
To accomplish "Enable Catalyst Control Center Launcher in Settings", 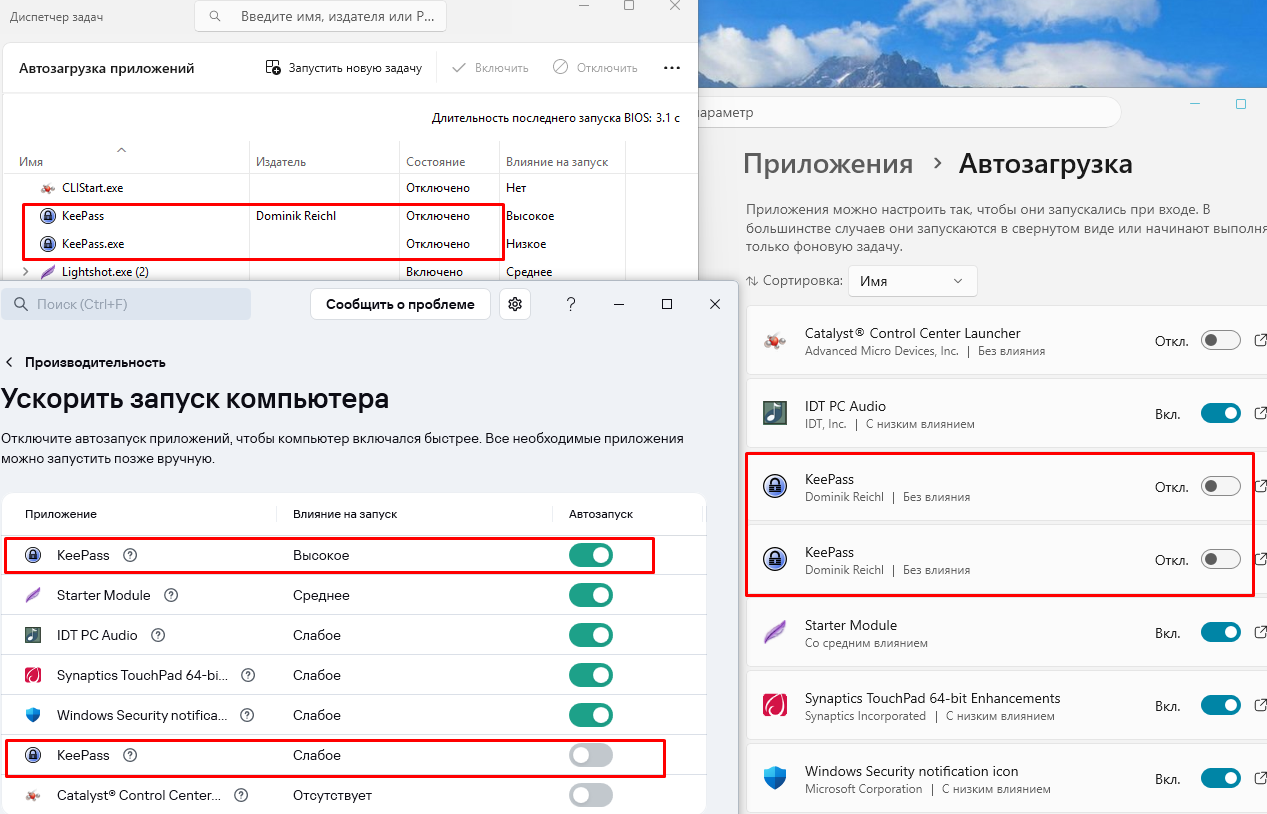I will pyautogui.click(x=1221, y=340).
